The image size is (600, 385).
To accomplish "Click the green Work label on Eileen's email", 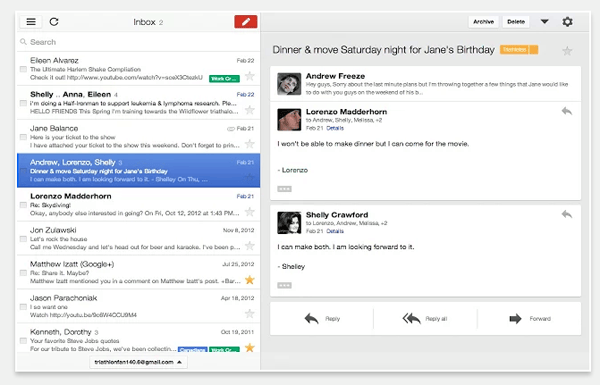I will (224, 78).
